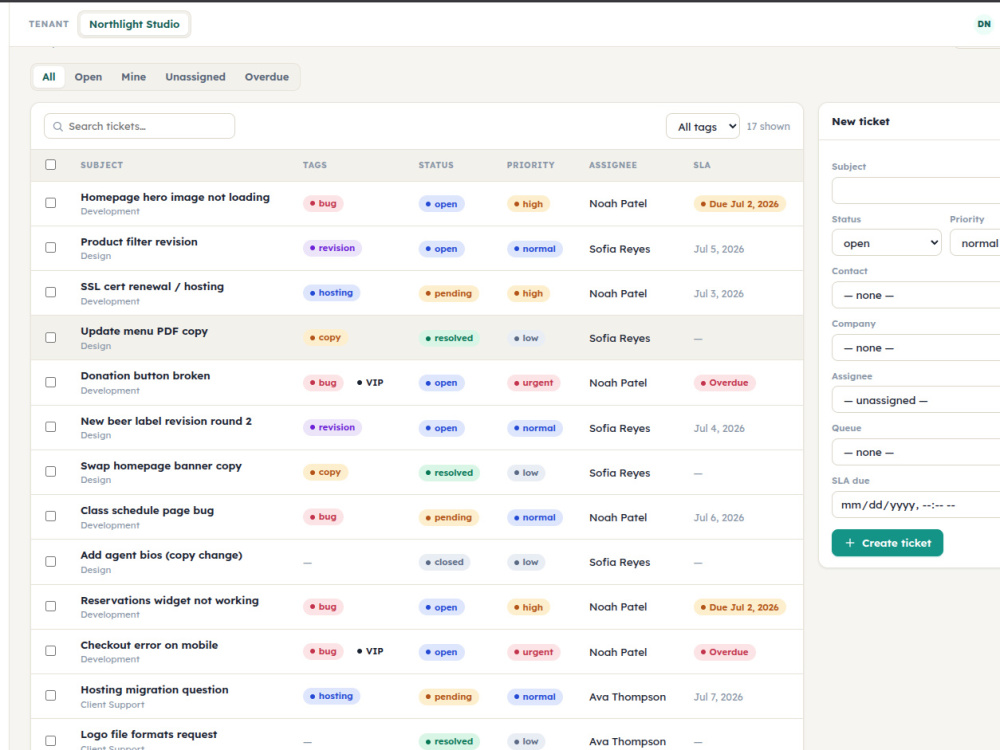Click the Search tickets input field

[140, 126]
